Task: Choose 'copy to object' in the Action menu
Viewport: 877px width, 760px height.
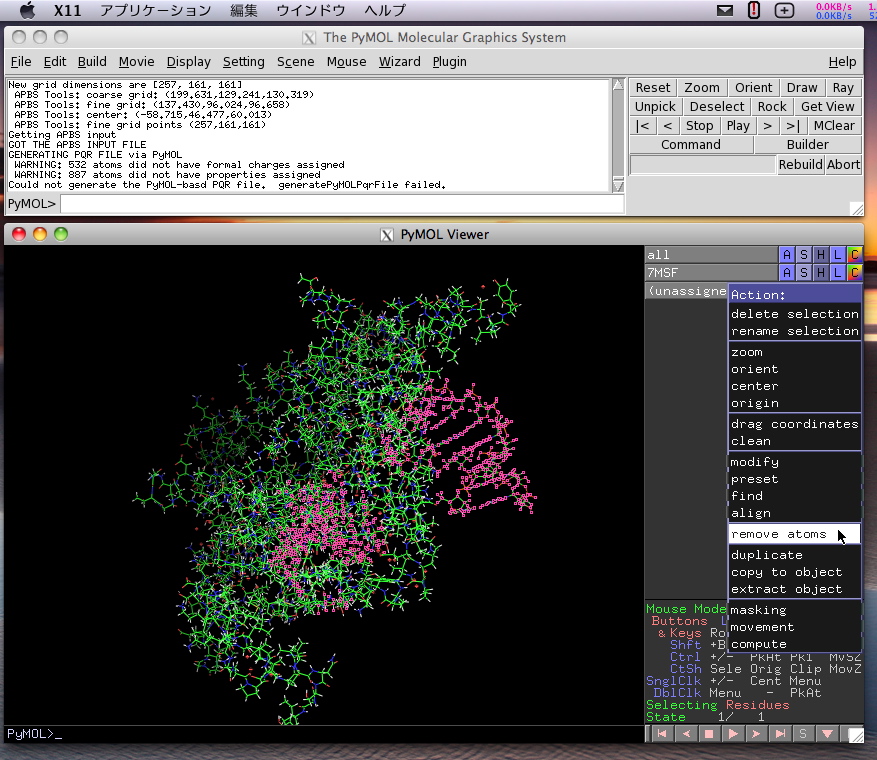Action: [x=795, y=572]
